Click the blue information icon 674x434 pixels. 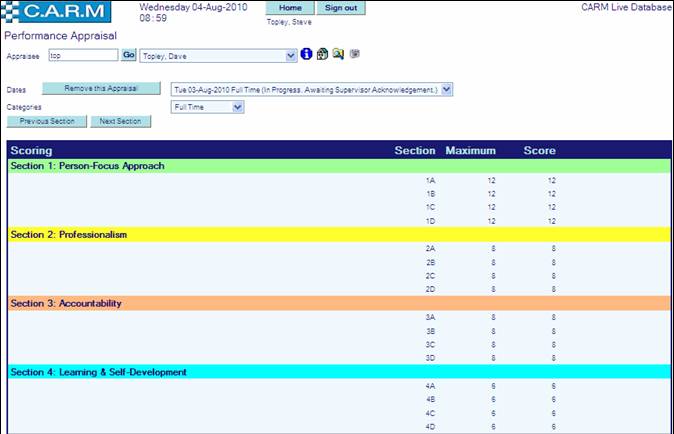click(x=307, y=54)
